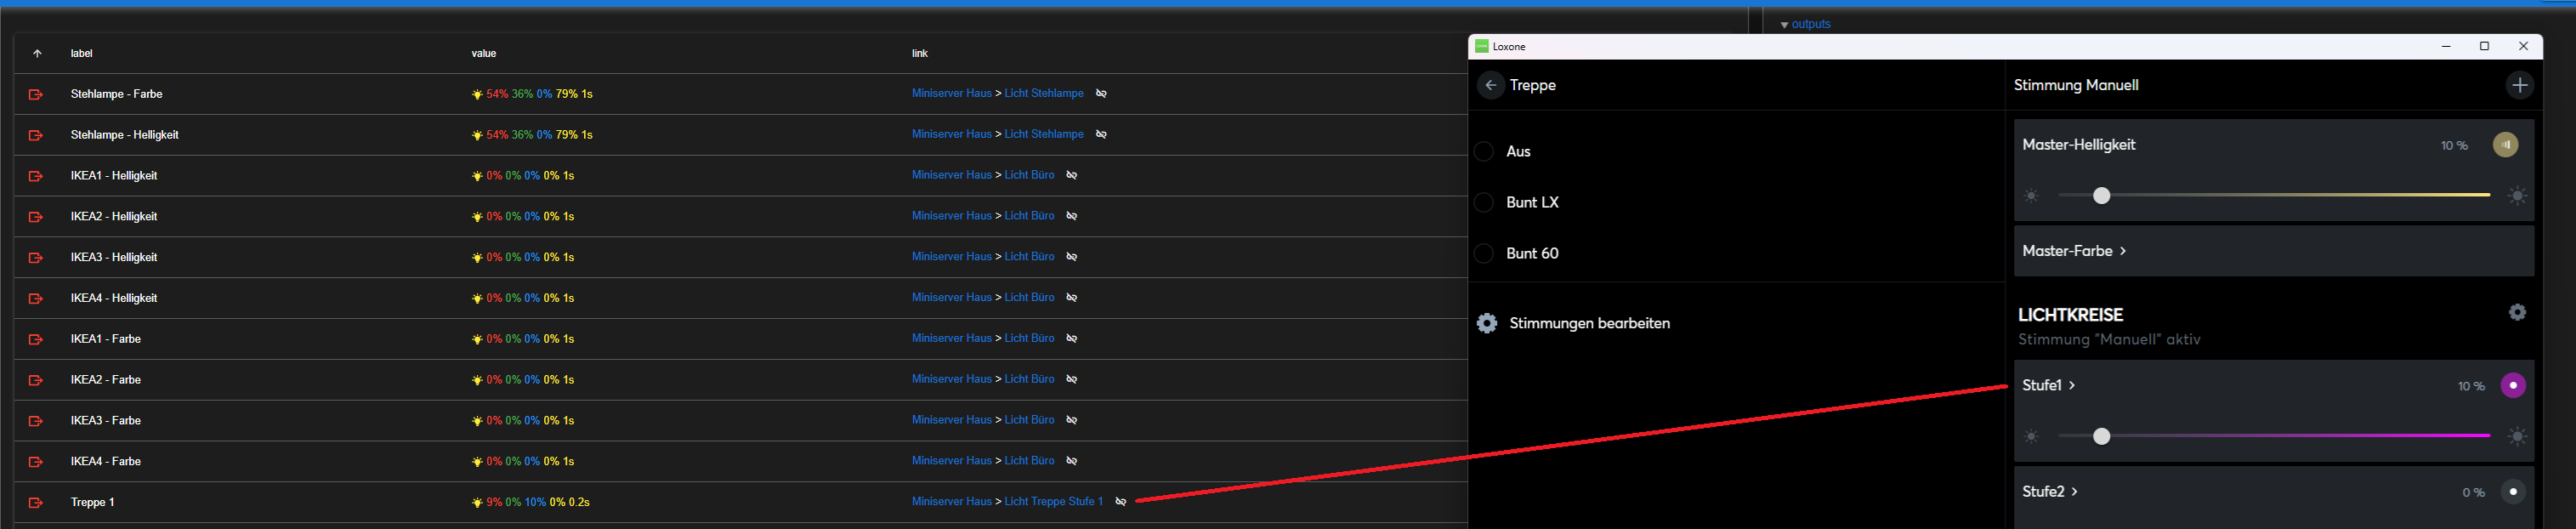This screenshot has width=2576, height=529.
Task: Go back with arrow next to Treppe
Action: tap(1491, 85)
